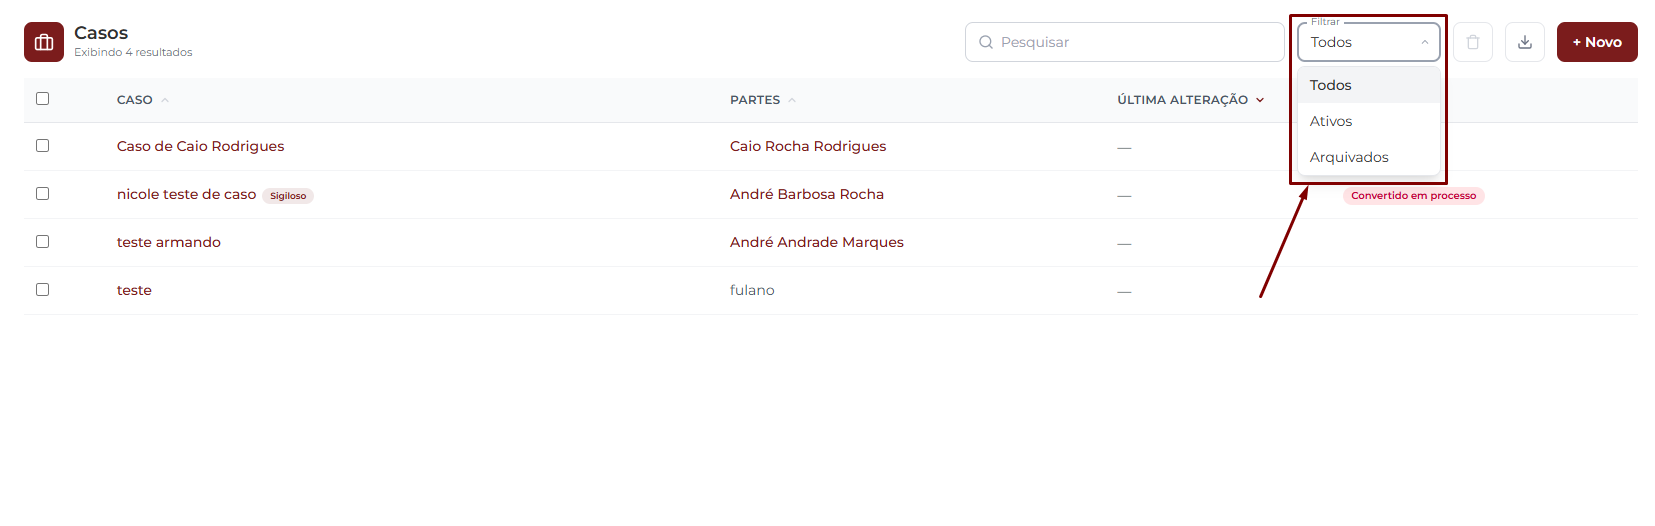The image size is (1655, 526).
Task: Click the Convertido em processo badge
Action: [1413, 195]
